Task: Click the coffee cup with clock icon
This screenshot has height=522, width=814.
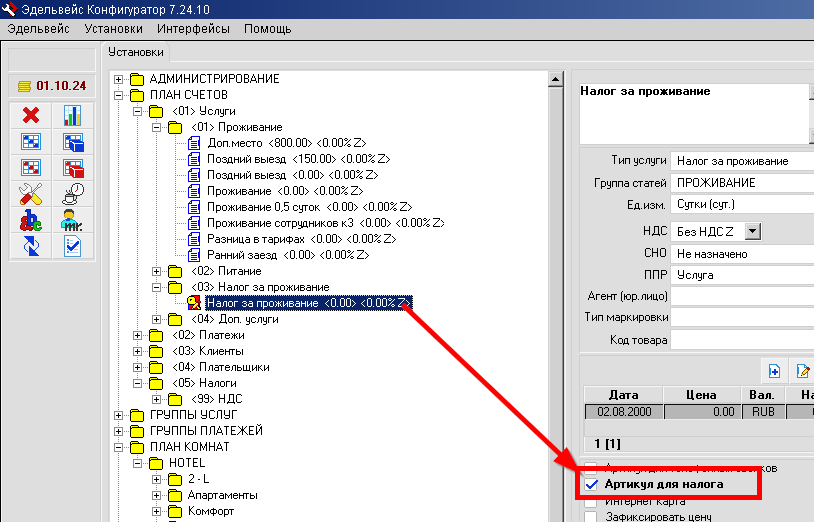Action: point(73,194)
